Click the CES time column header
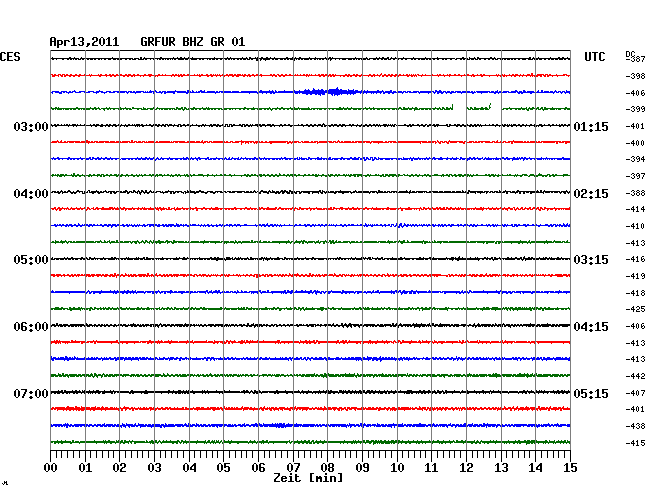 click(10, 57)
